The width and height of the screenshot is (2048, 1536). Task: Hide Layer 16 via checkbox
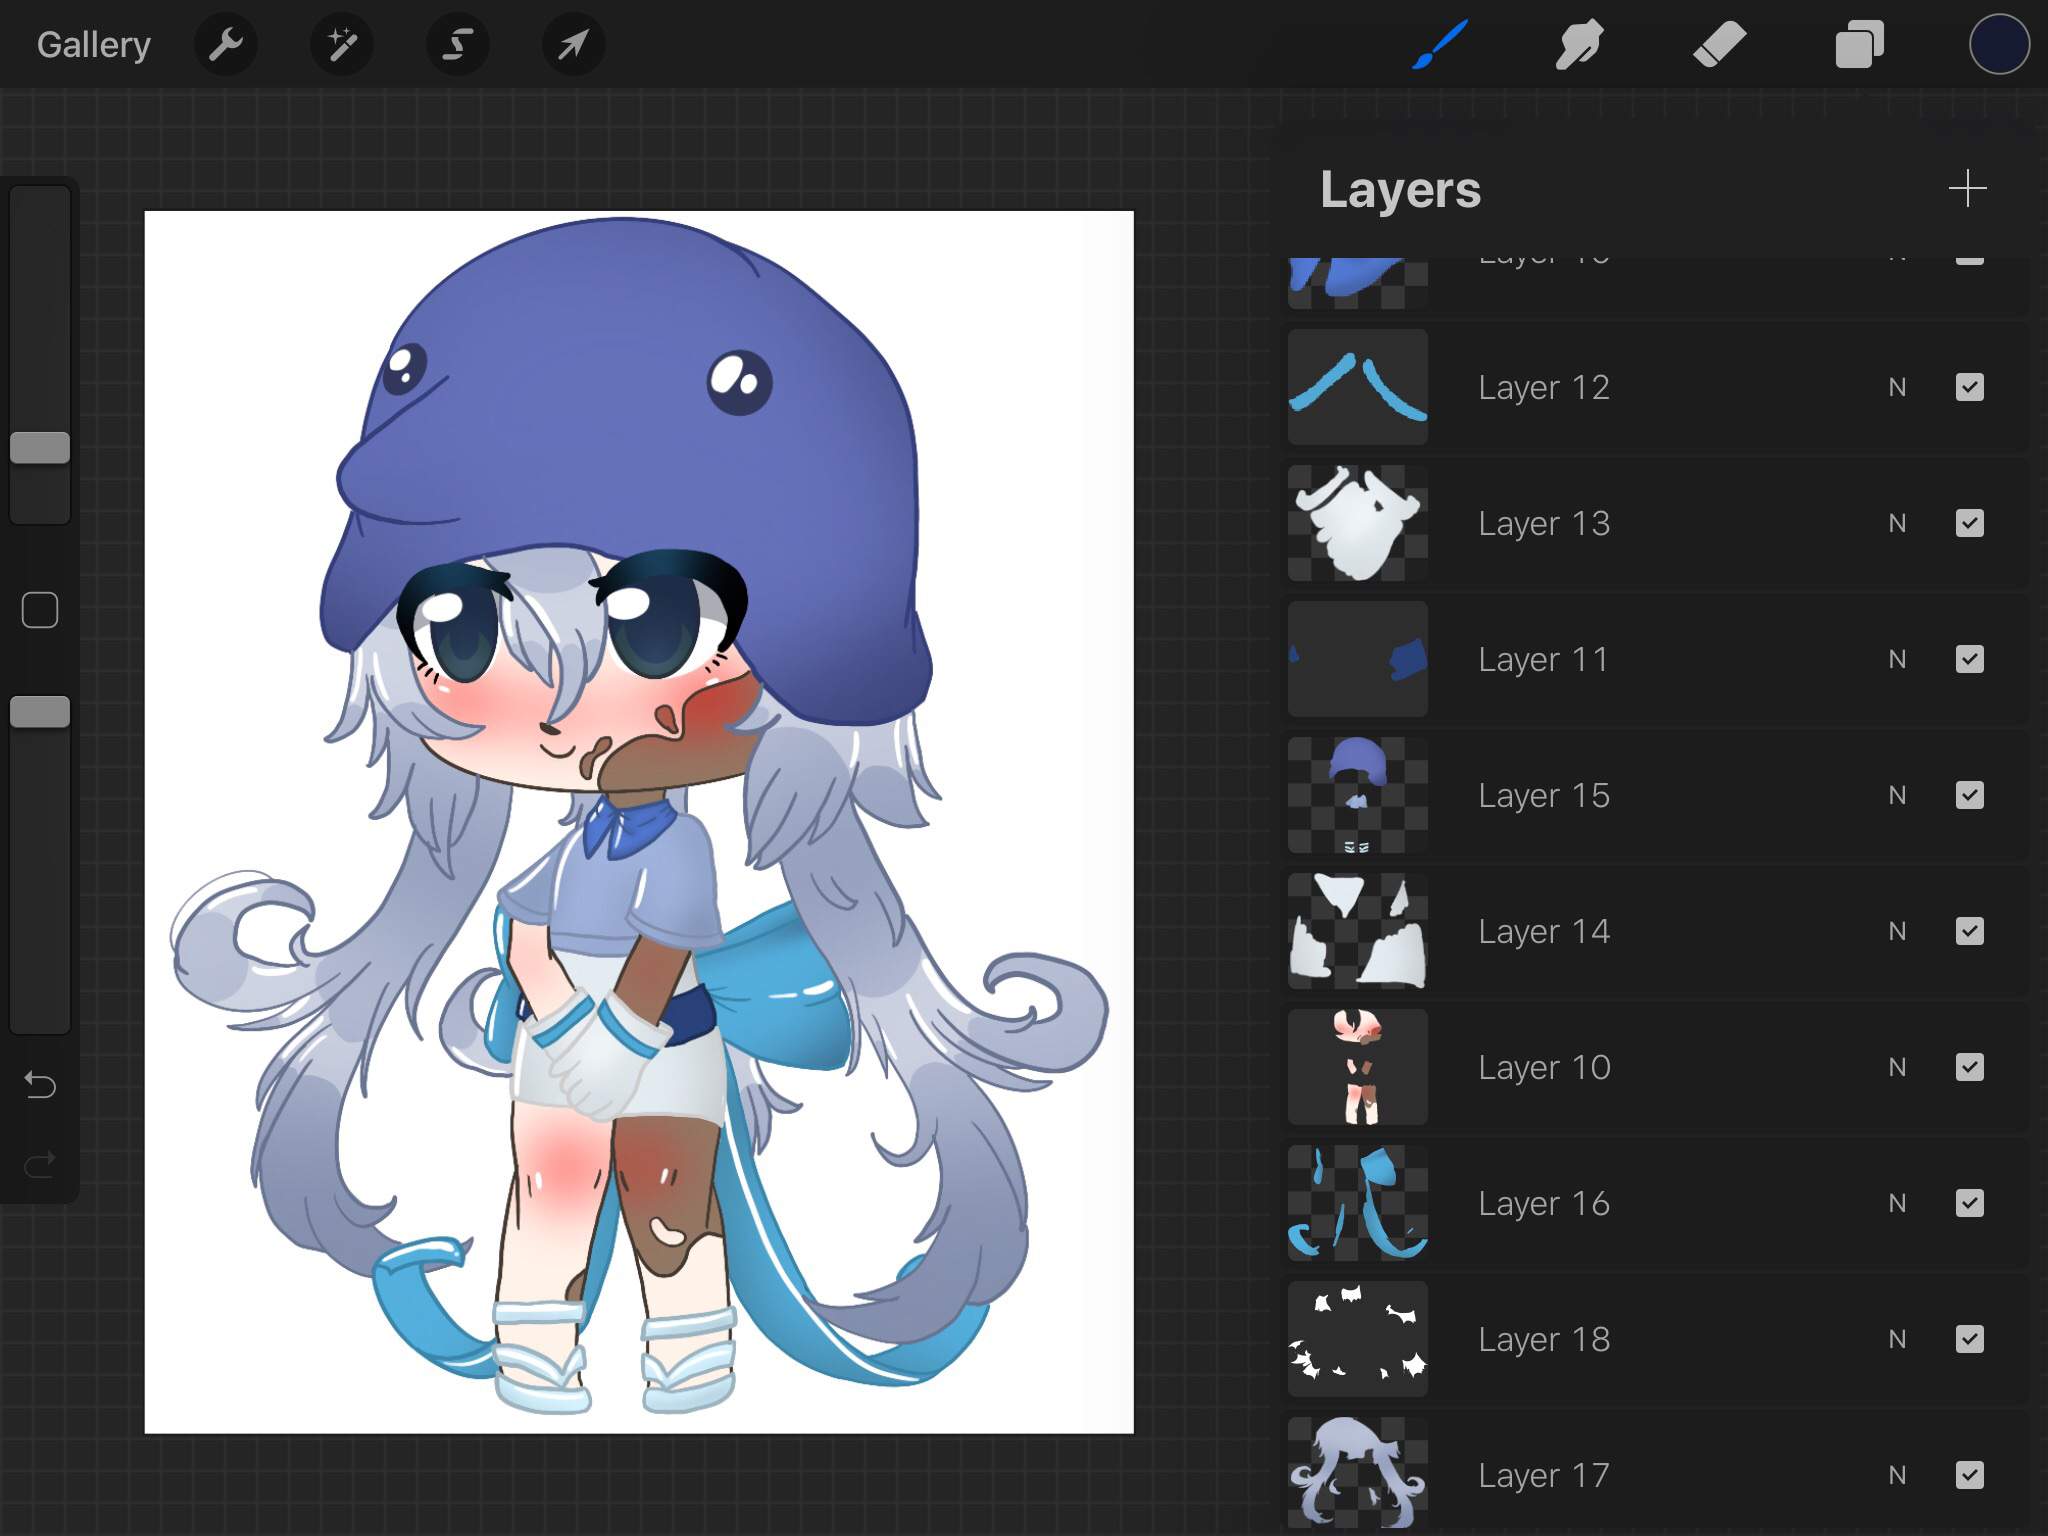point(1969,1203)
